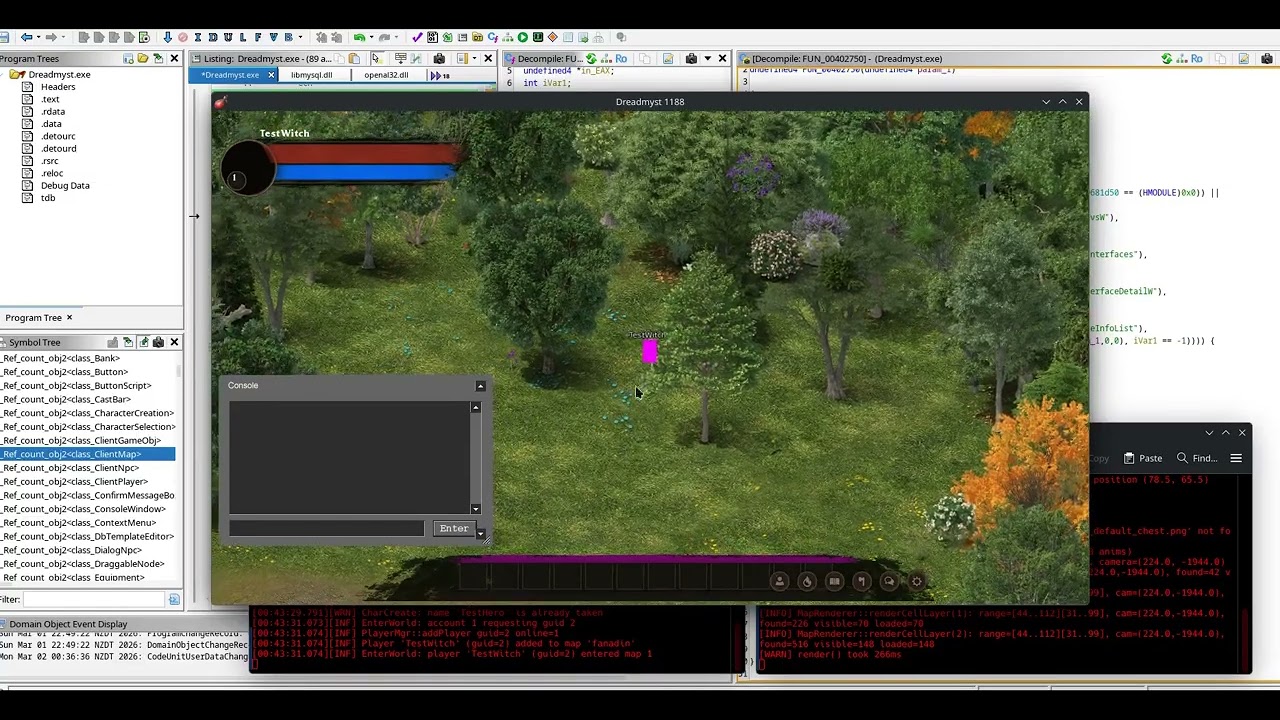
Task: Collapse the Dreadmyst.exe program tree node
Action: (5, 75)
